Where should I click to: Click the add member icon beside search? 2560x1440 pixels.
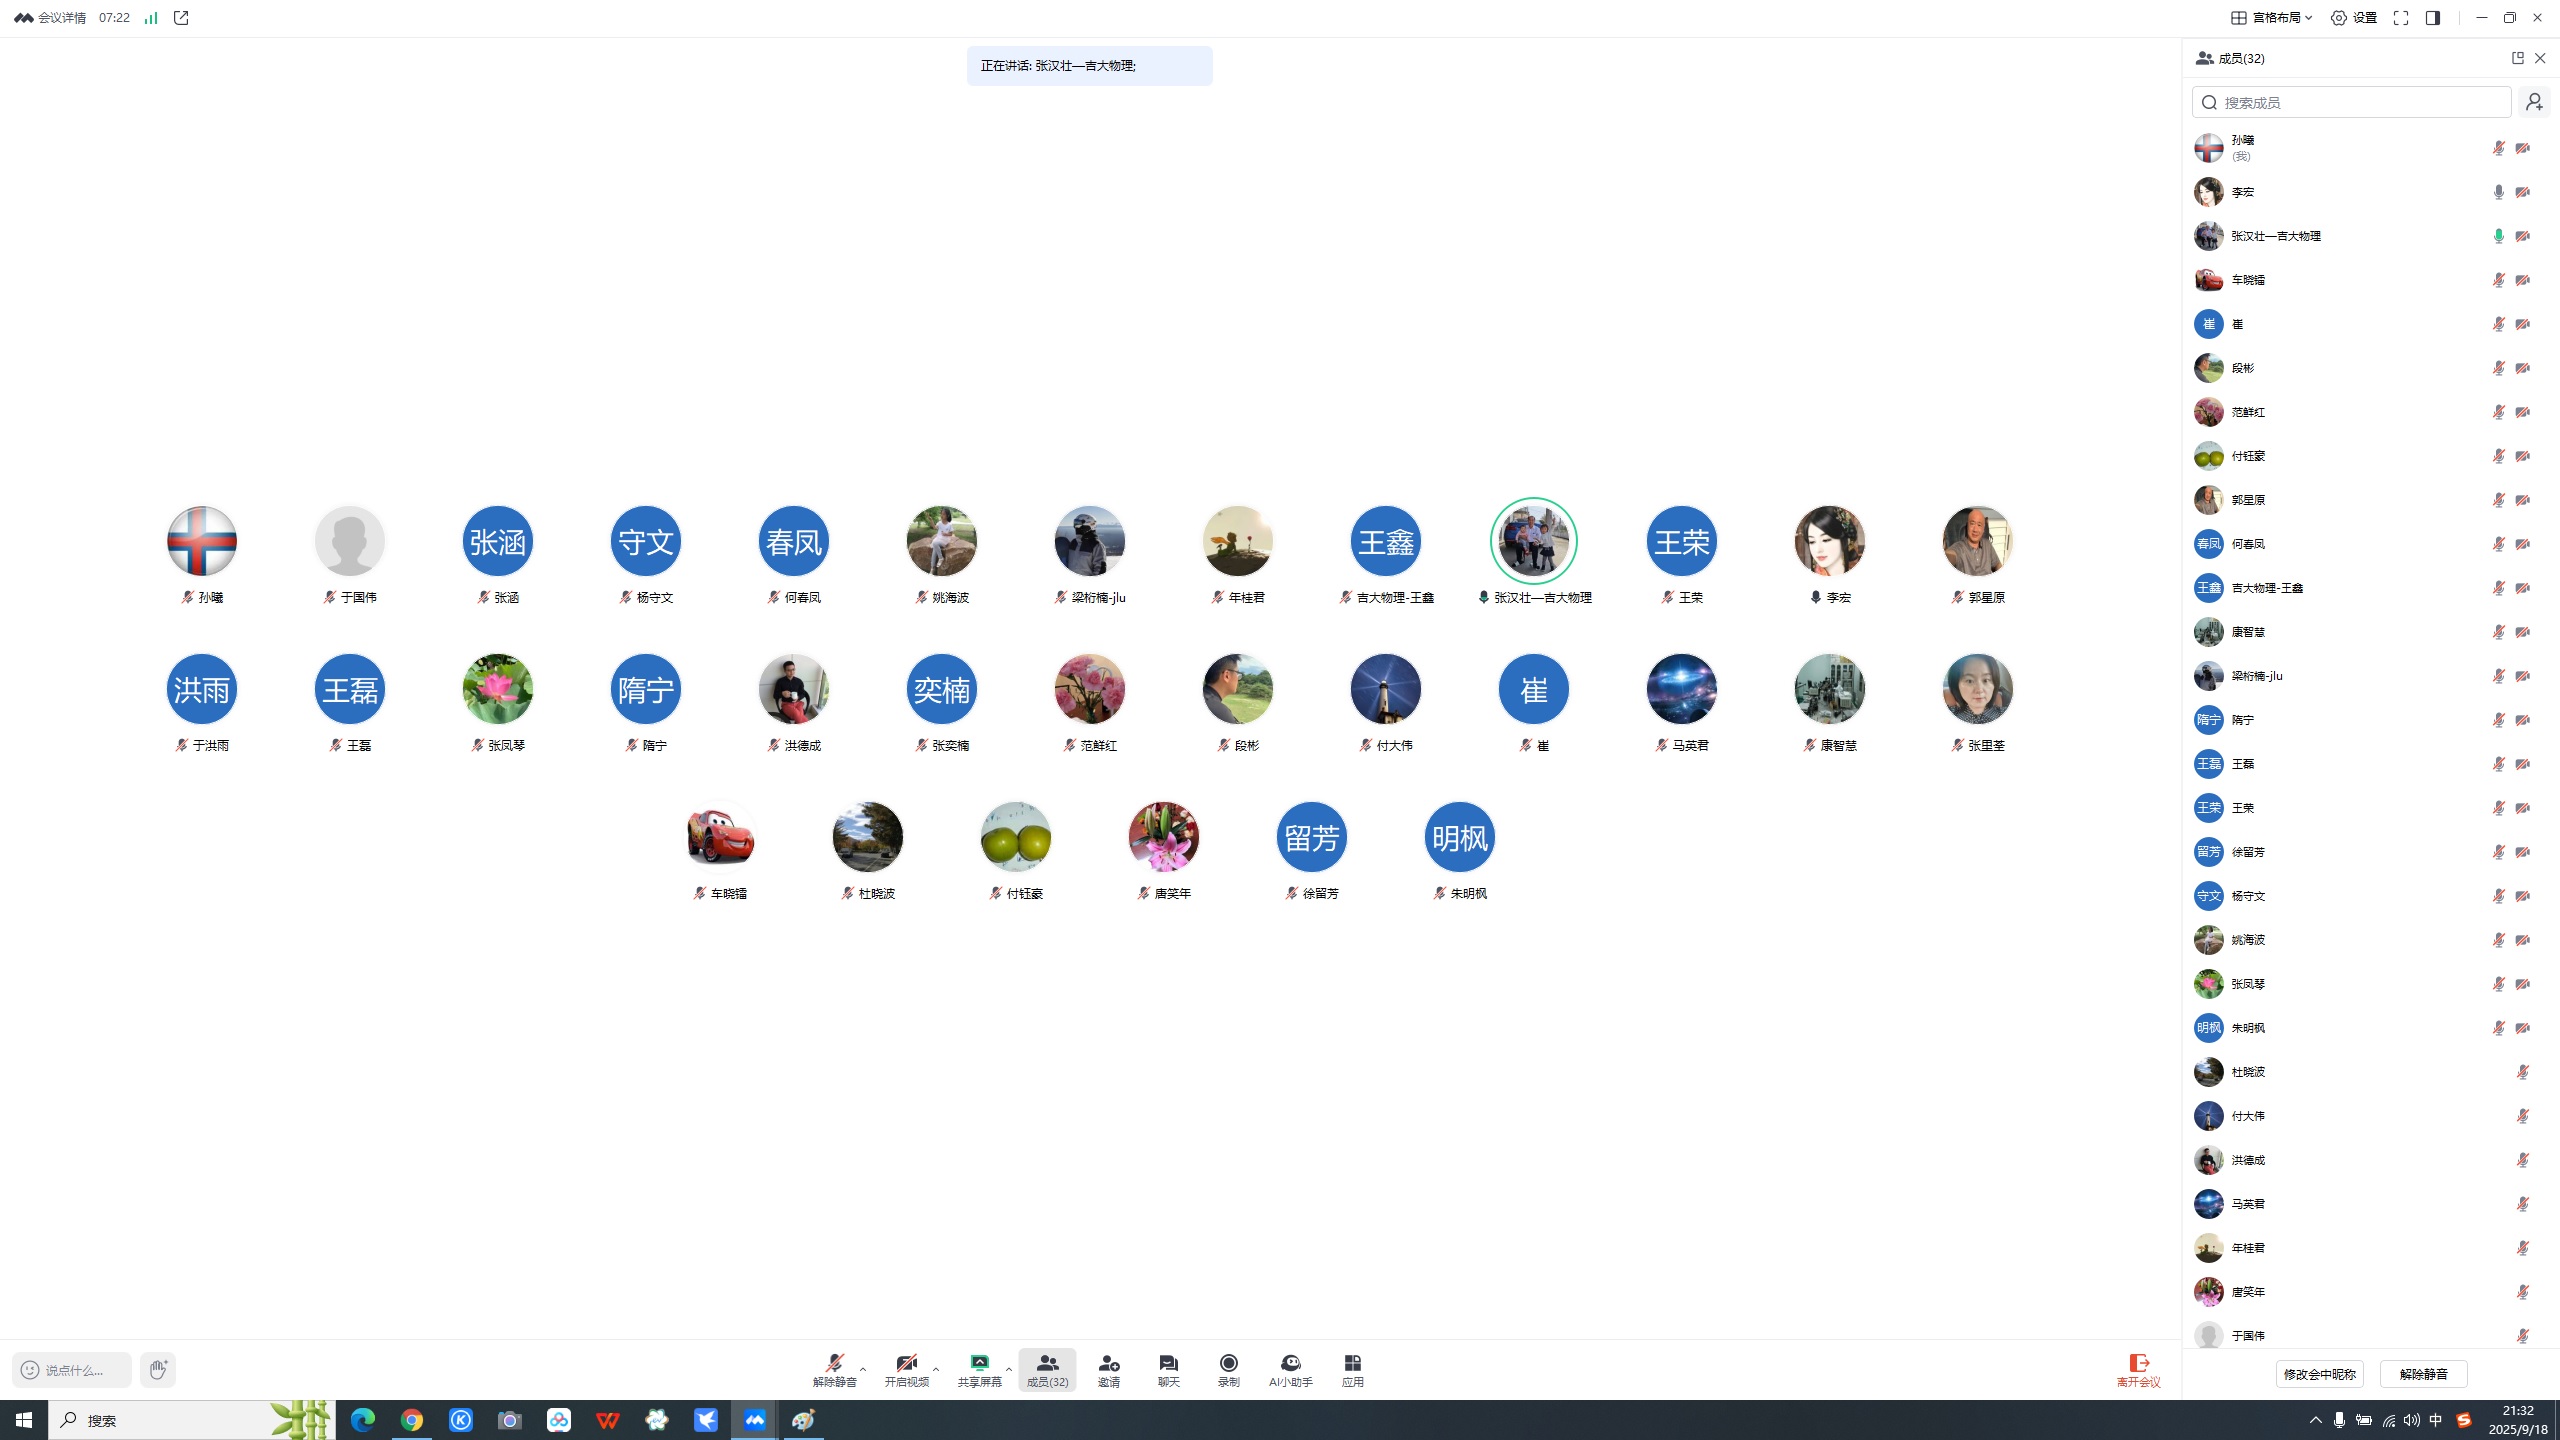[2534, 102]
